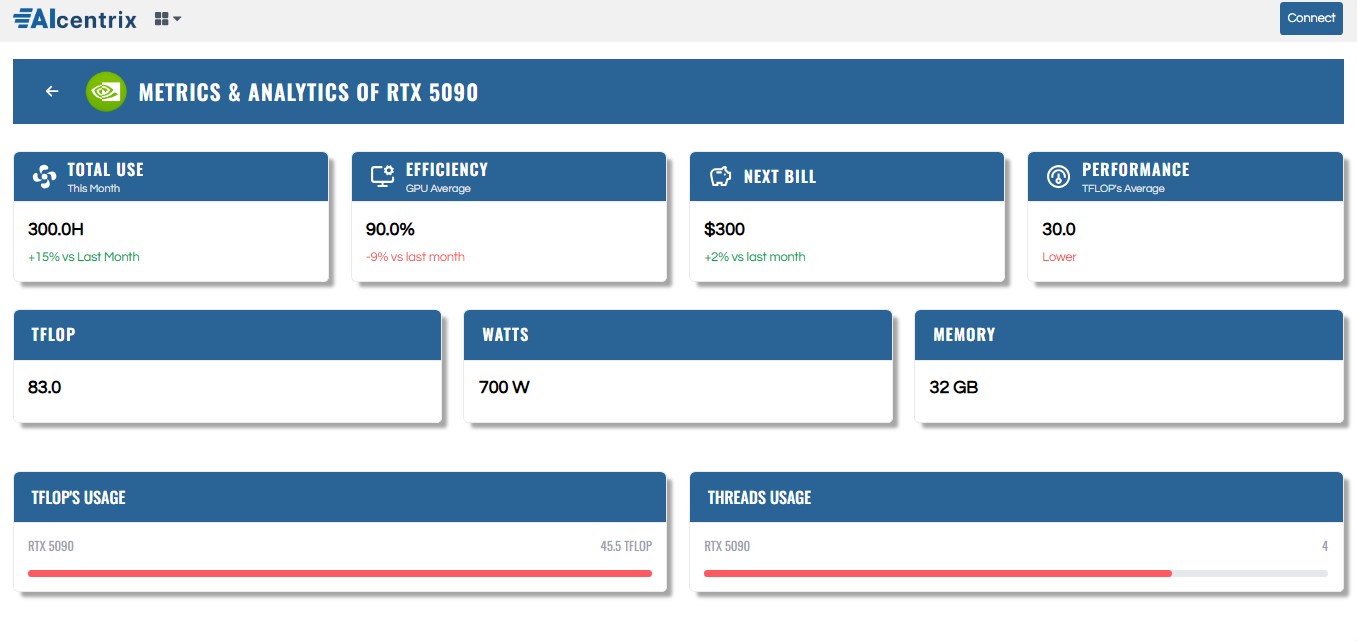Click the Efficiency monitor gear icon

(382, 177)
